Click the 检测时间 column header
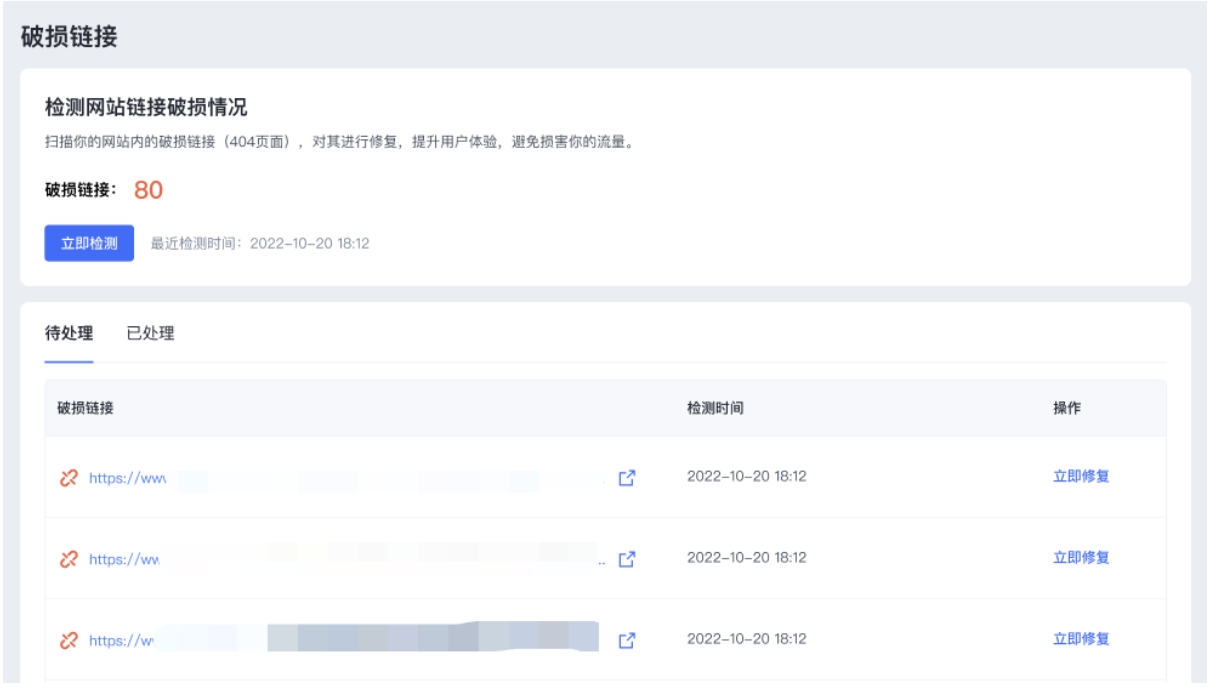The width and height of the screenshot is (1210, 692). (714, 408)
